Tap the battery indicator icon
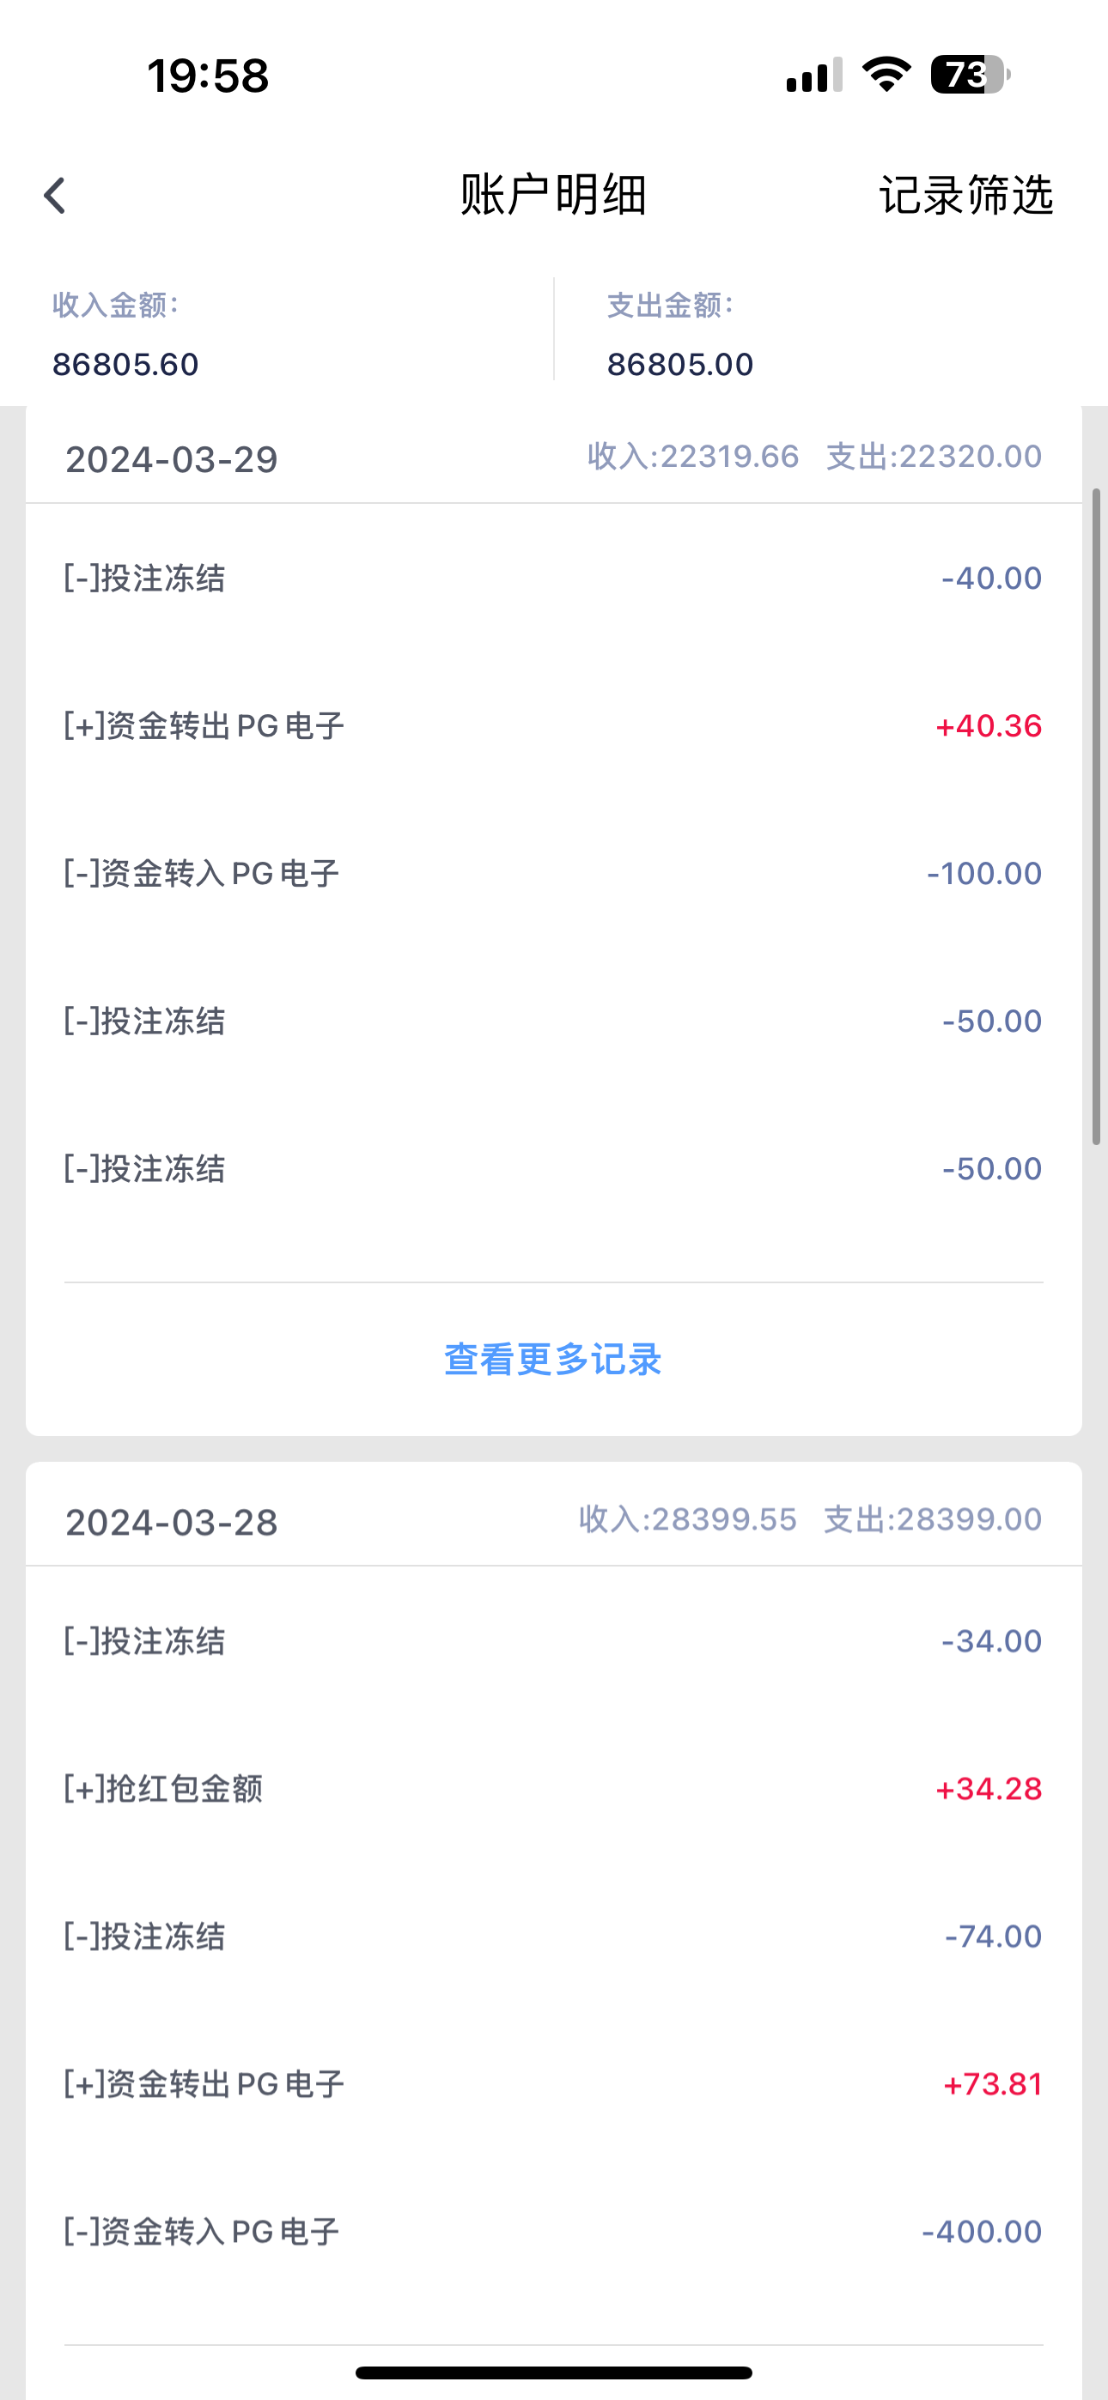 click(x=969, y=75)
